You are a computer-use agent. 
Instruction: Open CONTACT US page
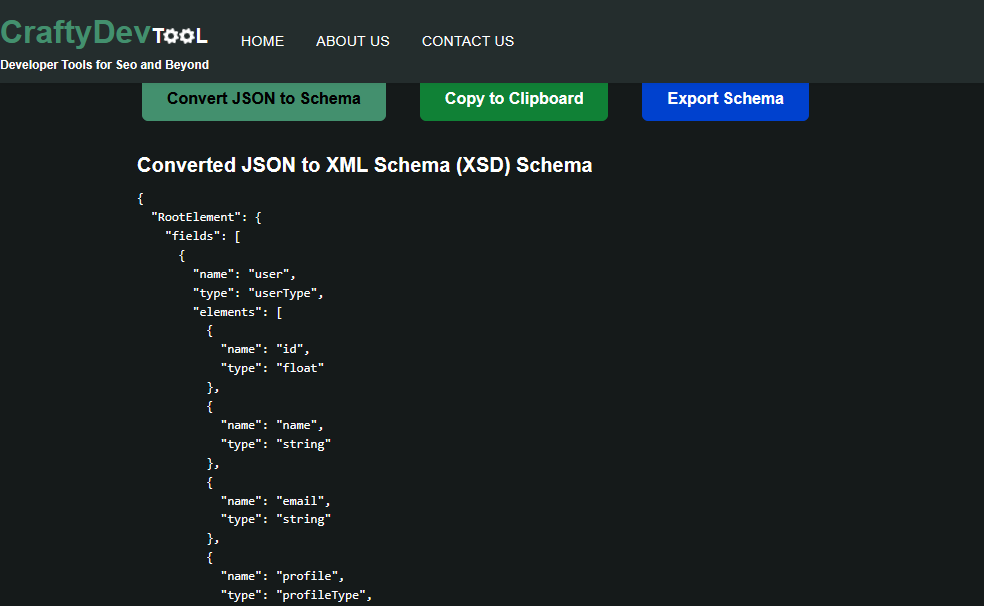(468, 41)
